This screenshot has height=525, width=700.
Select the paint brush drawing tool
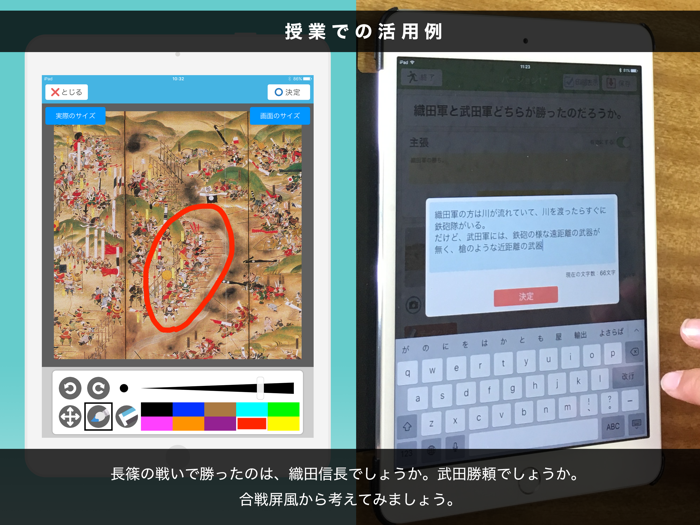[x=98, y=416]
